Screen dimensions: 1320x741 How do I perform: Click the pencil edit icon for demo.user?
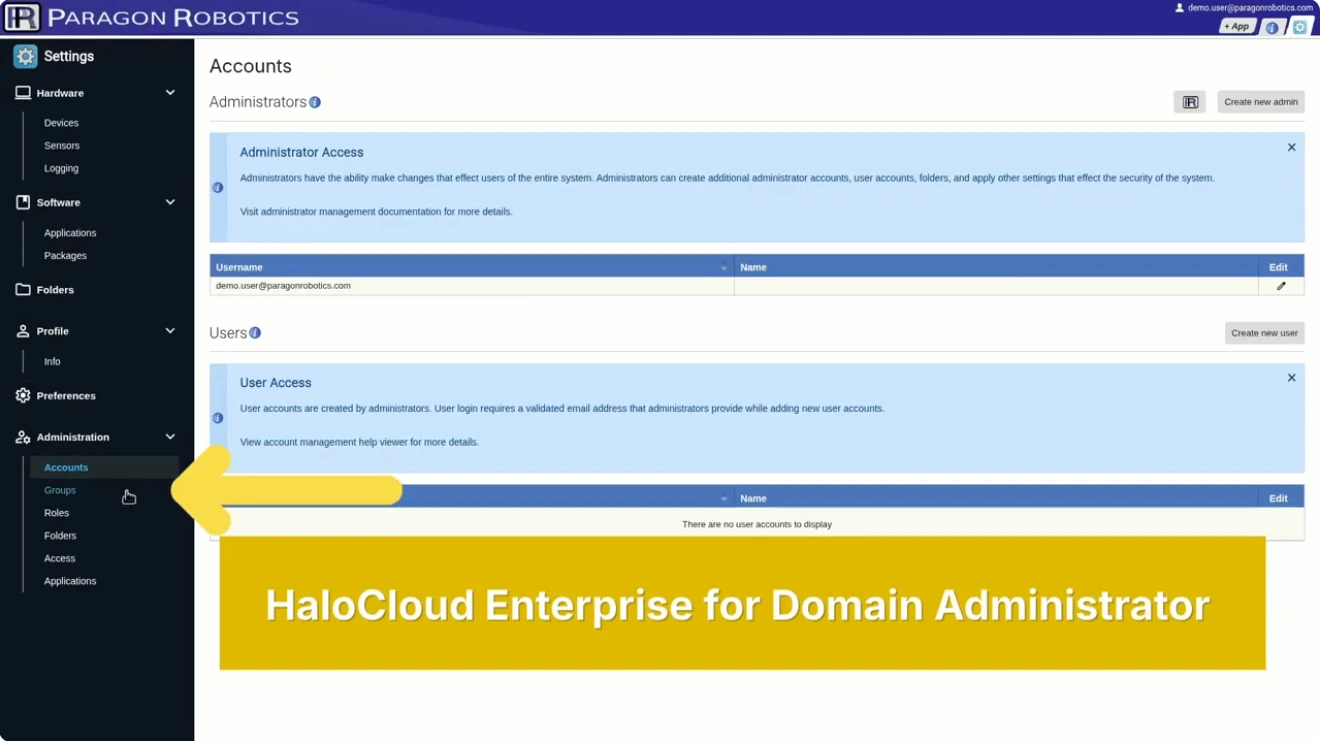(x=1281, y=286)
